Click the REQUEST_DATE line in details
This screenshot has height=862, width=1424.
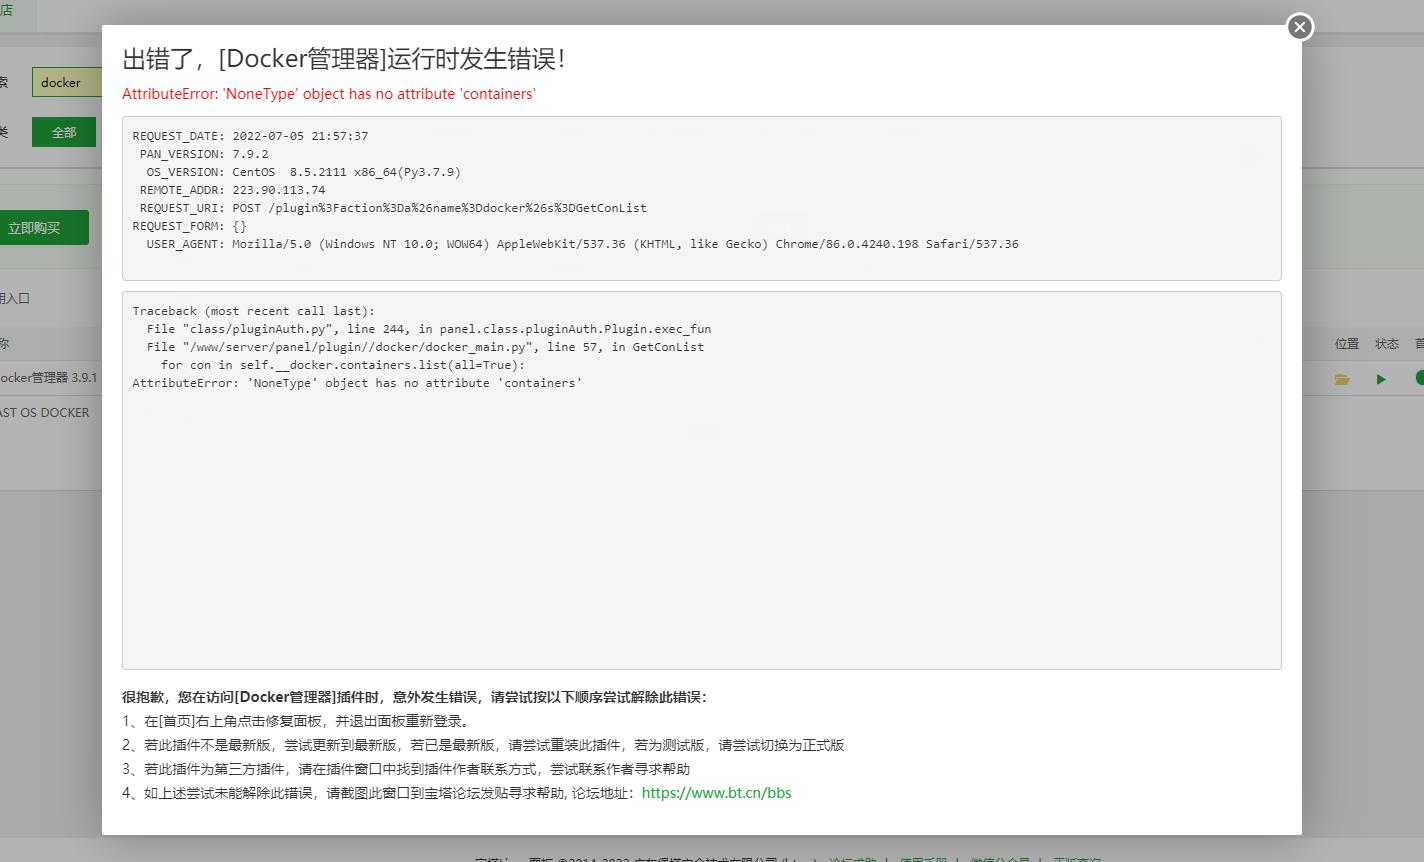[250, 136]
